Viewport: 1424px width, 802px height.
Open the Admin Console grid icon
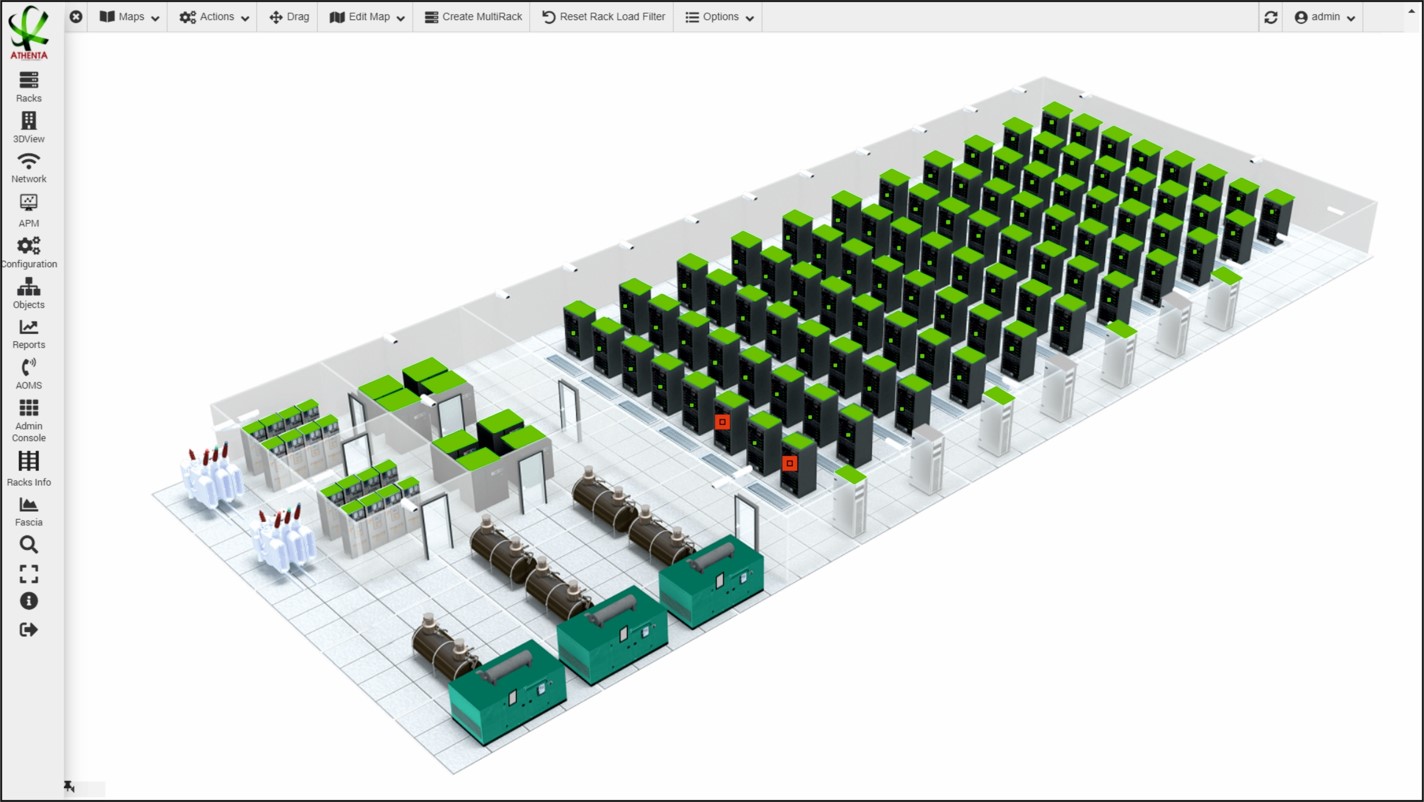(29, 419)
